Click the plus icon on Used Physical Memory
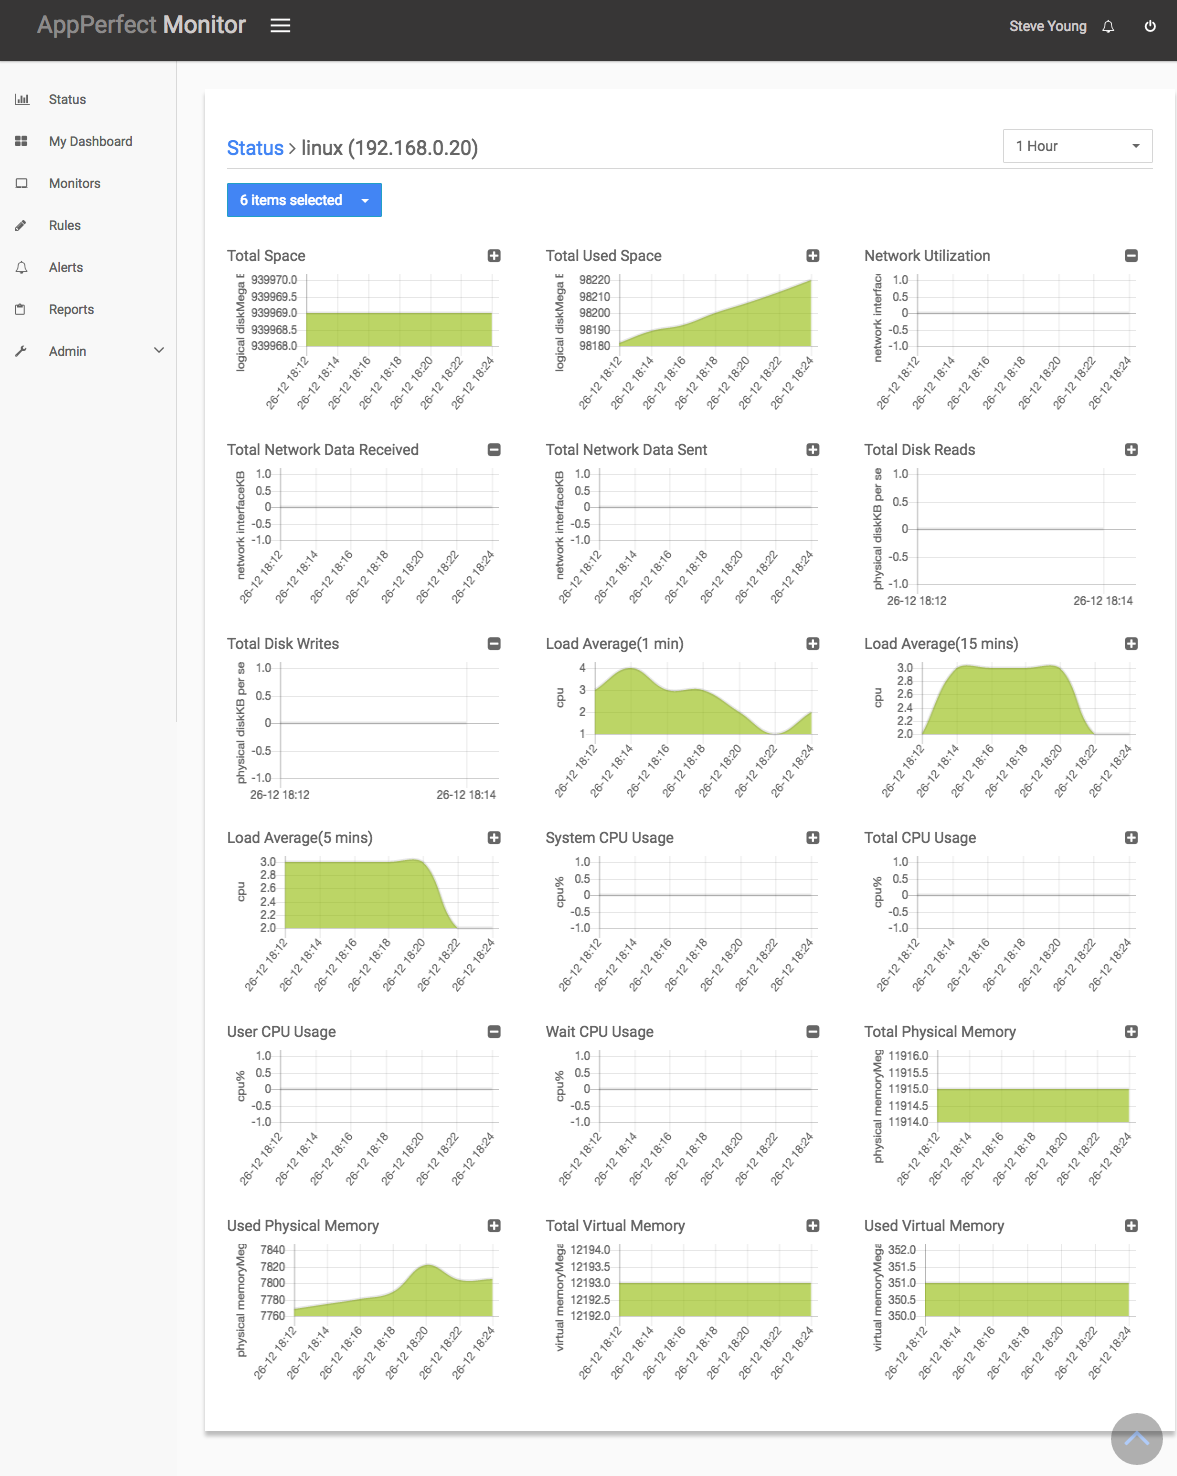Viewport: 1177px width, 1476px height. pyautogui.click(x=494, y=1226)
